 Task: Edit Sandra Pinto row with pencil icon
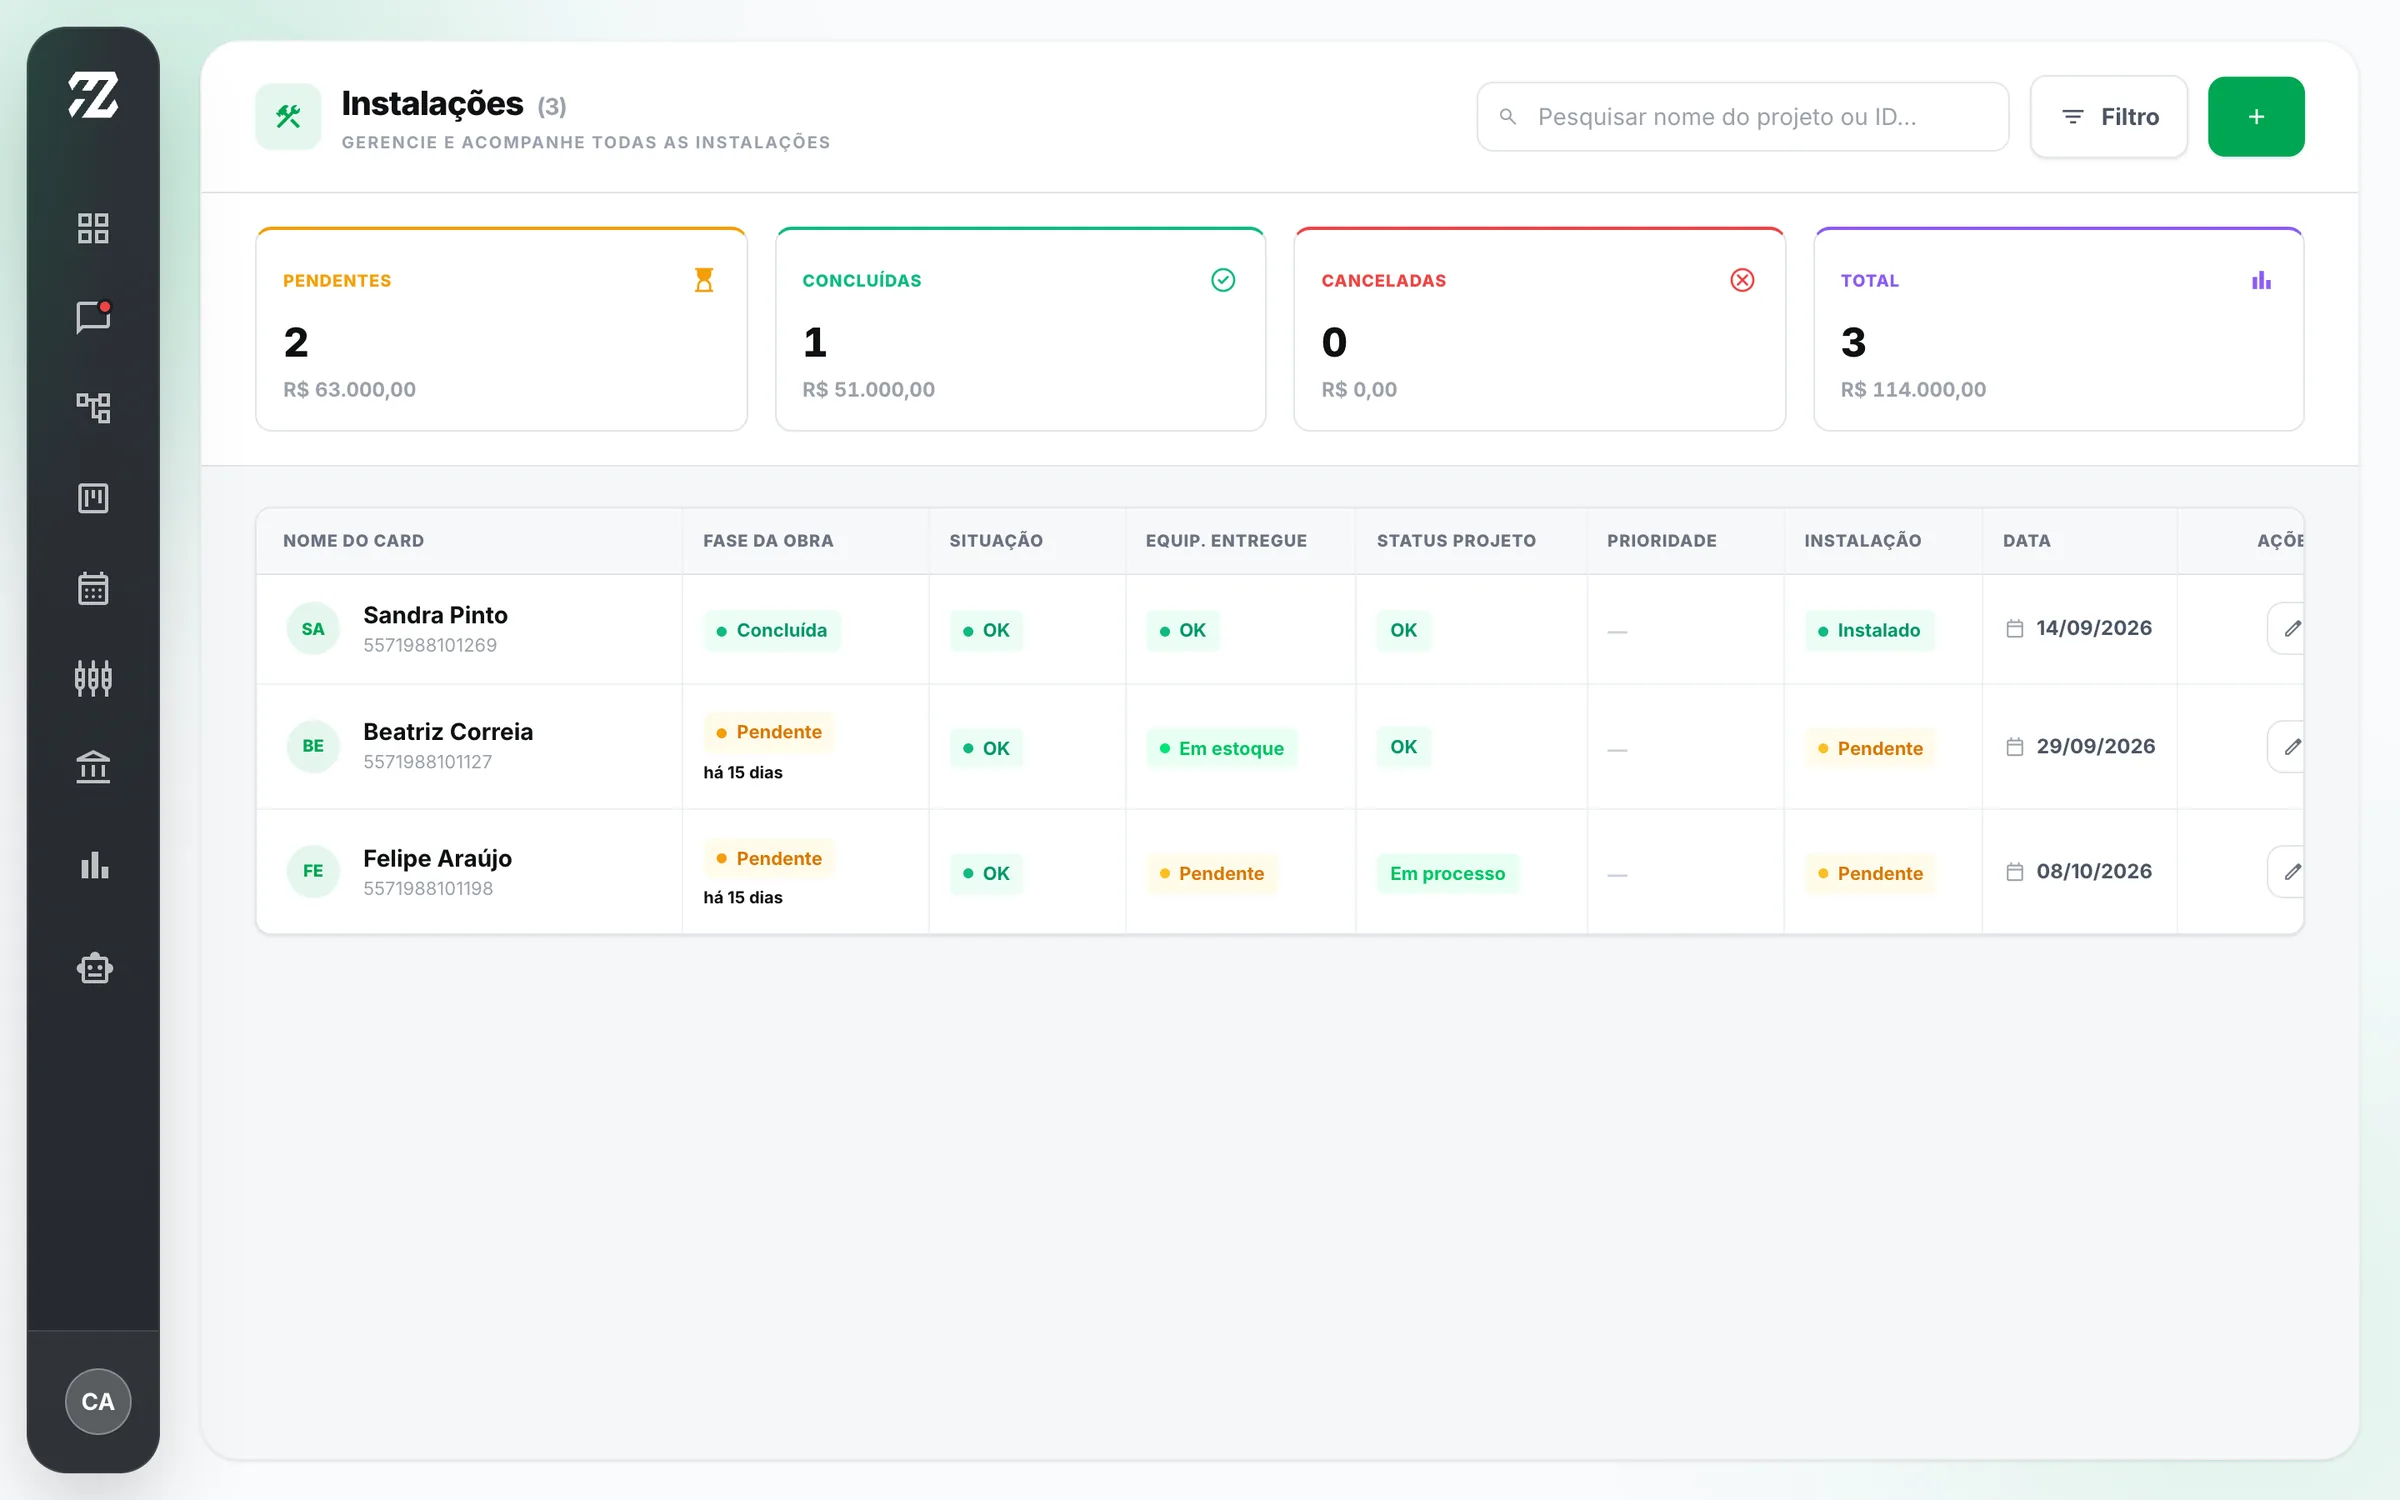tap(2288, 629)
